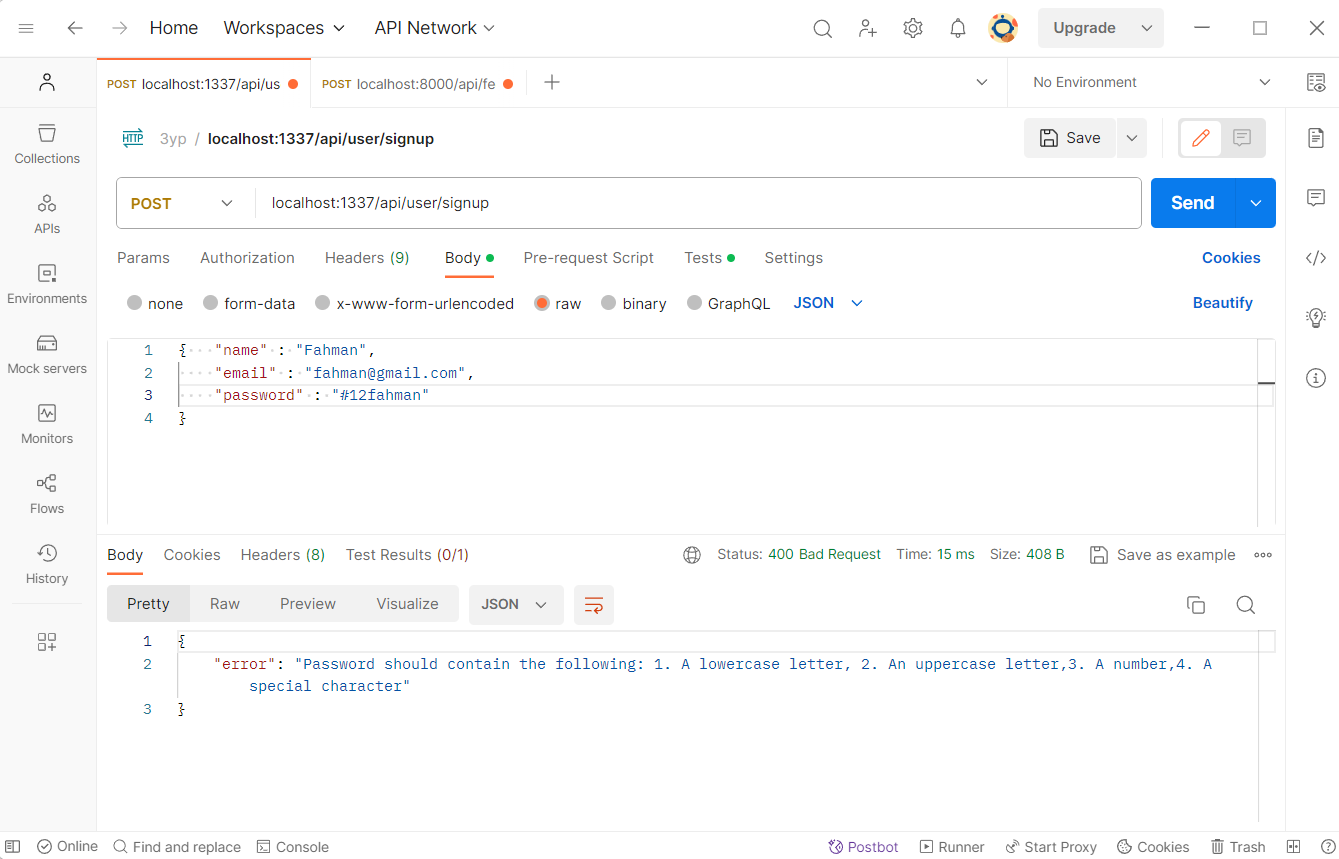The height and width of the screenshot is (859, 1339).
Task: Switch to the Headers (9) request tab
Action: tap(367, 258)
